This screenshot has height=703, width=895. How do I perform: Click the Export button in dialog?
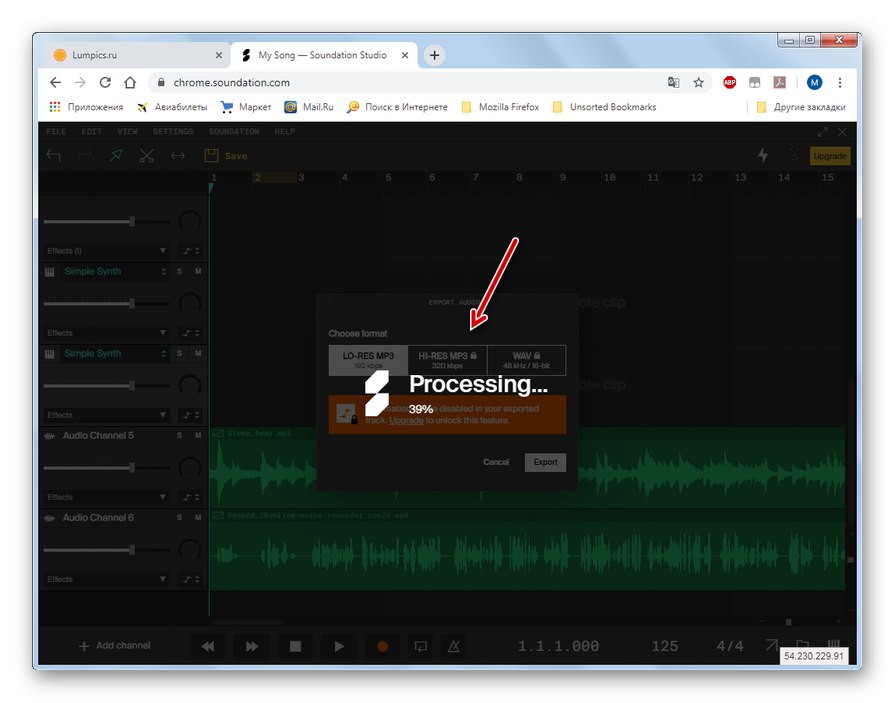(545, 462)
